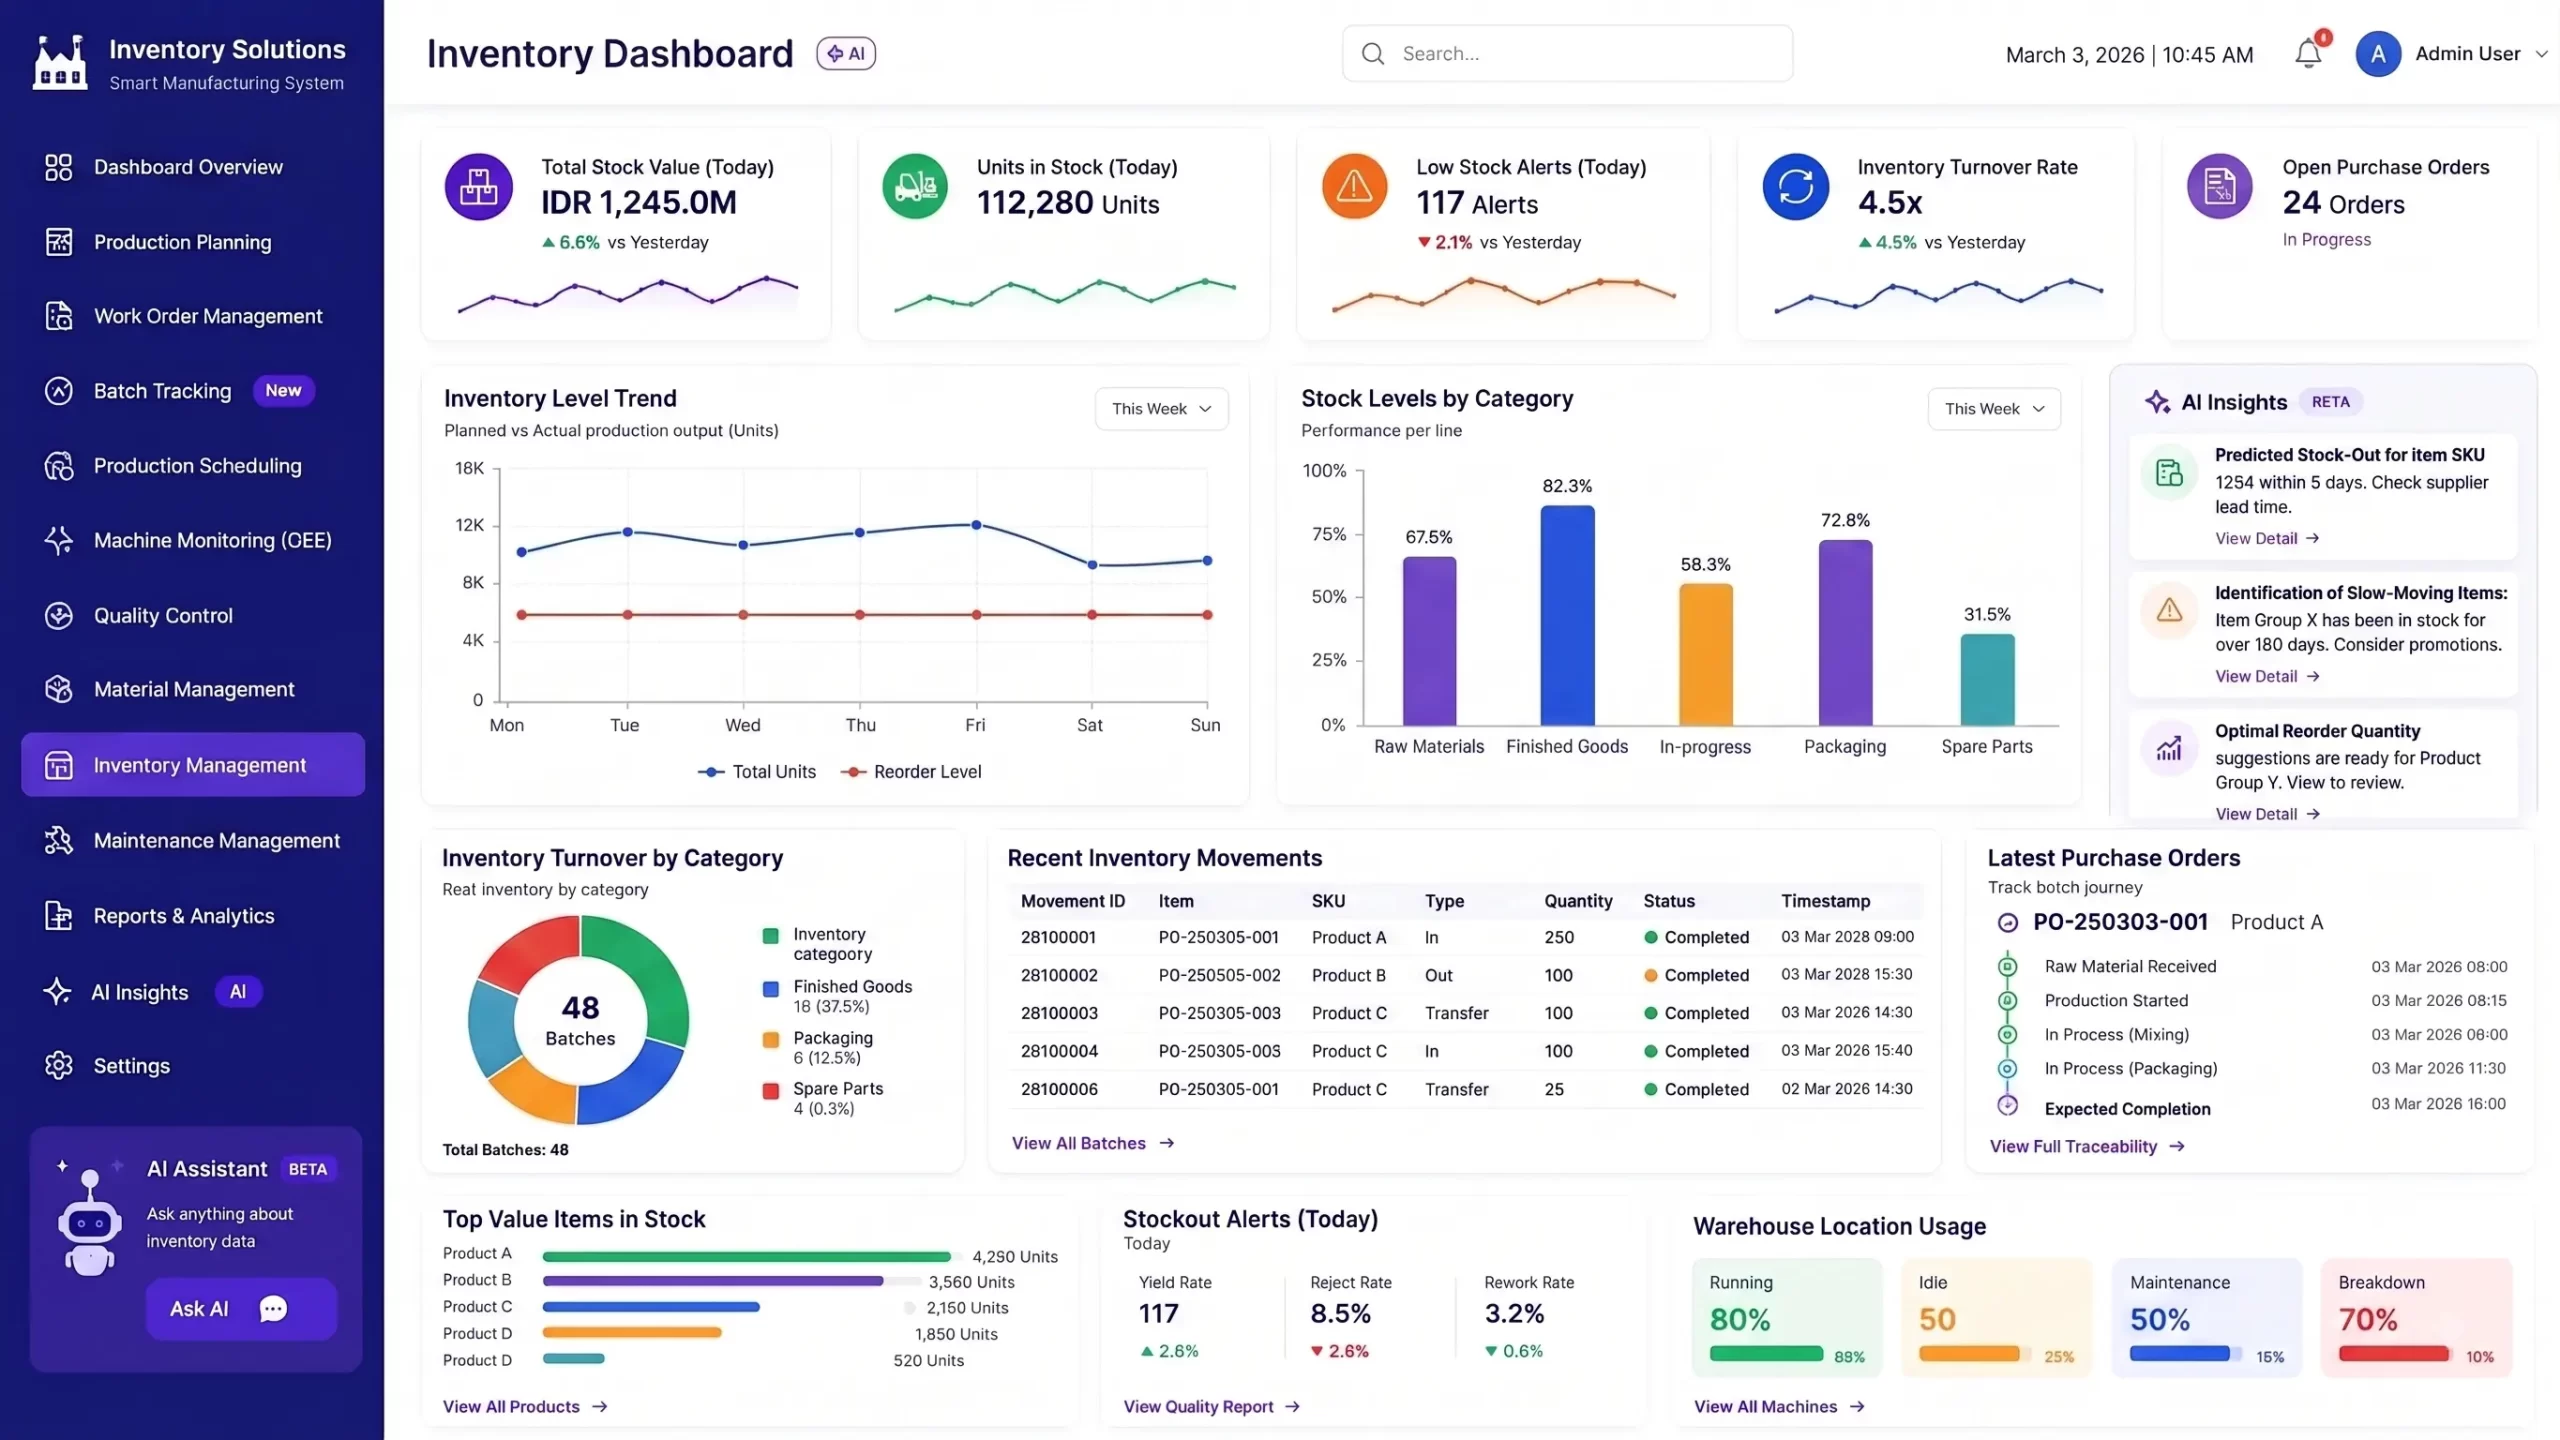Image resolution: width=2560 pixels, height=1440 pixels.
Task: Click the Material Management icon
Action: point(59,689)
